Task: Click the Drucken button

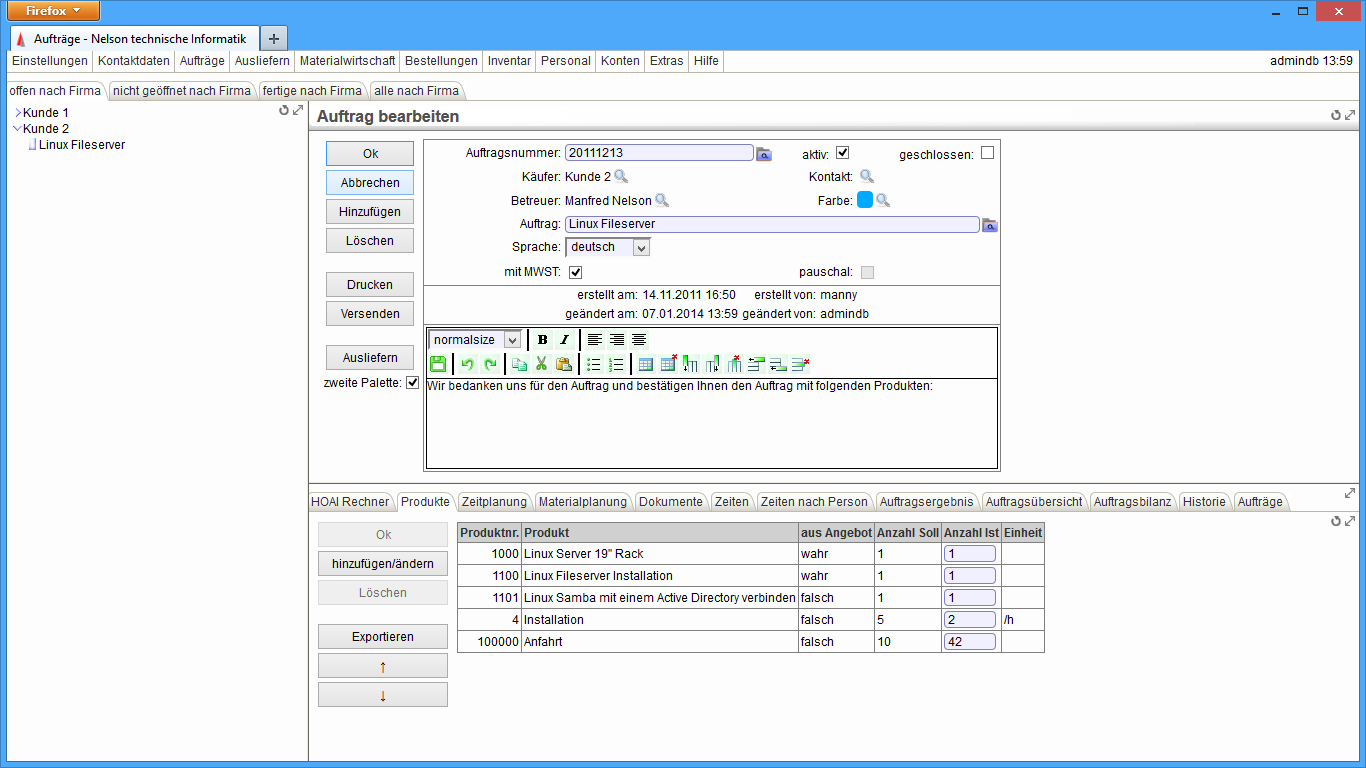Action: pos(369,285)
